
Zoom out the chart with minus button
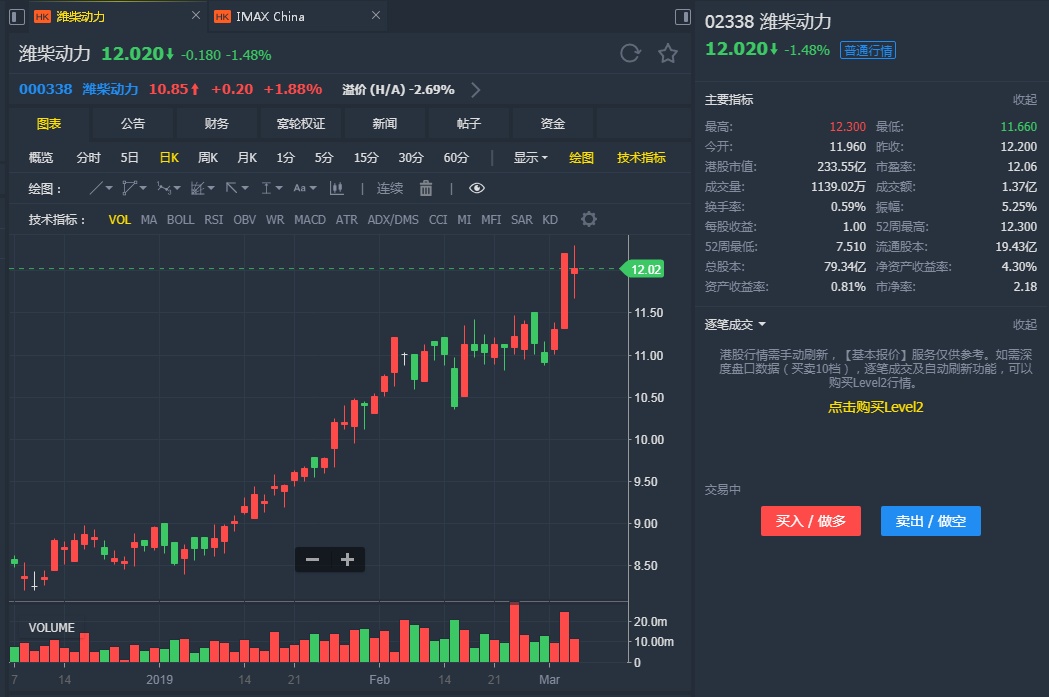pyautogui.click(x=312, y=560)
